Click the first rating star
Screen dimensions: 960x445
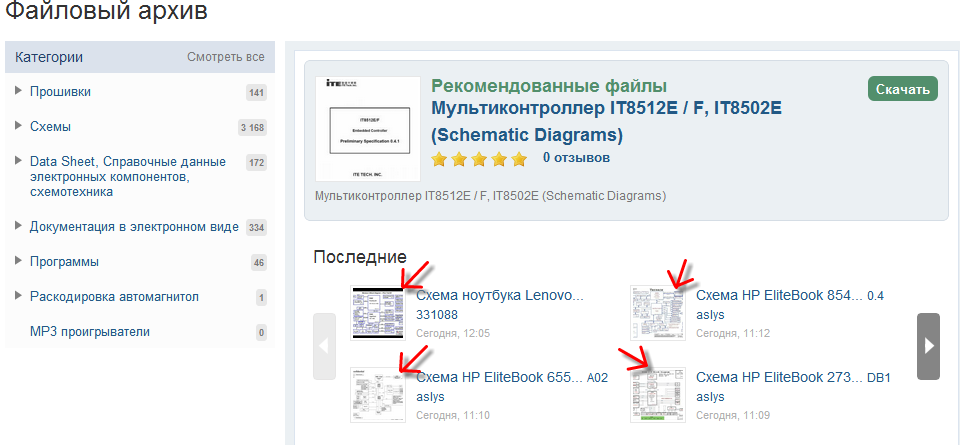(439, 159)
